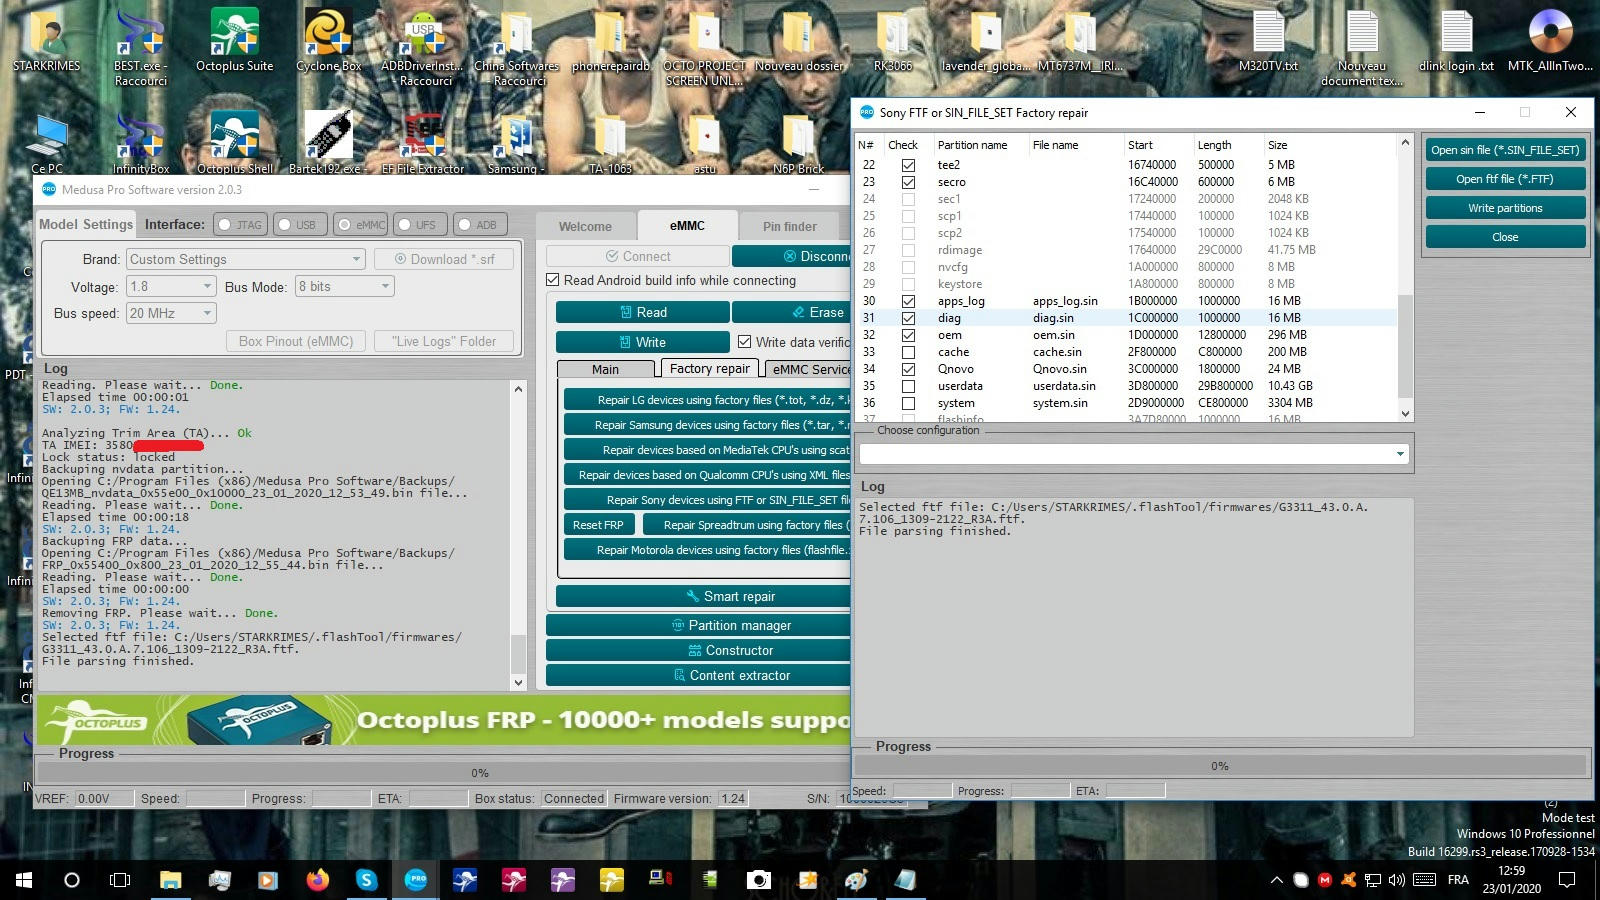The image size is (1600, 900).
Task: Click the Write partitions button
Action: pyautogui.click(x=1504, y=208)
